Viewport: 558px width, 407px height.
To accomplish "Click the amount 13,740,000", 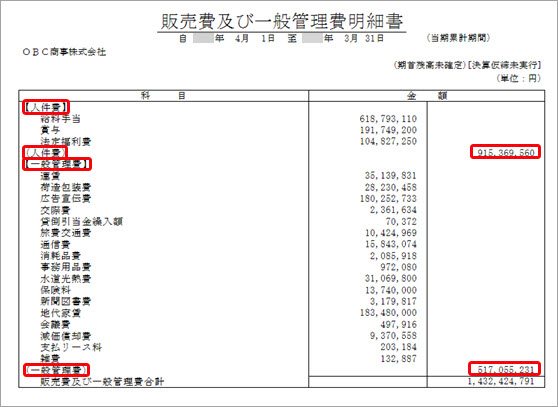I will tap(390, 290).
